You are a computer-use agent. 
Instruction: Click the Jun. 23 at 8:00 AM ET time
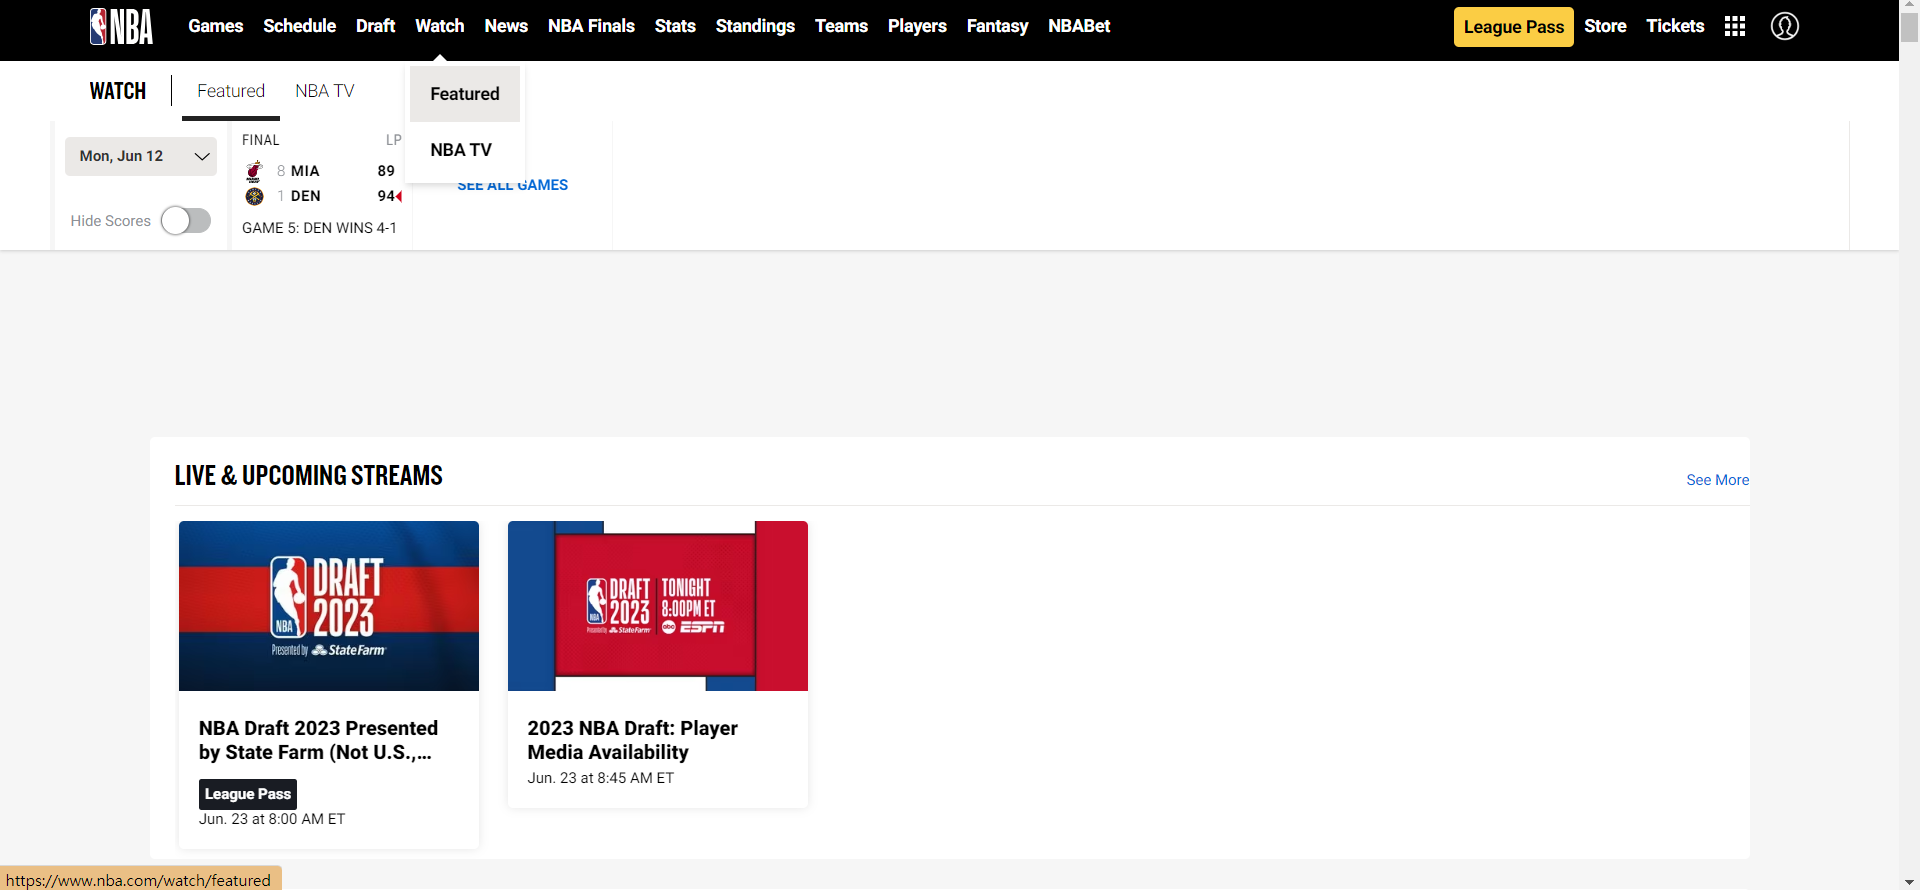[x=272, y=819]
